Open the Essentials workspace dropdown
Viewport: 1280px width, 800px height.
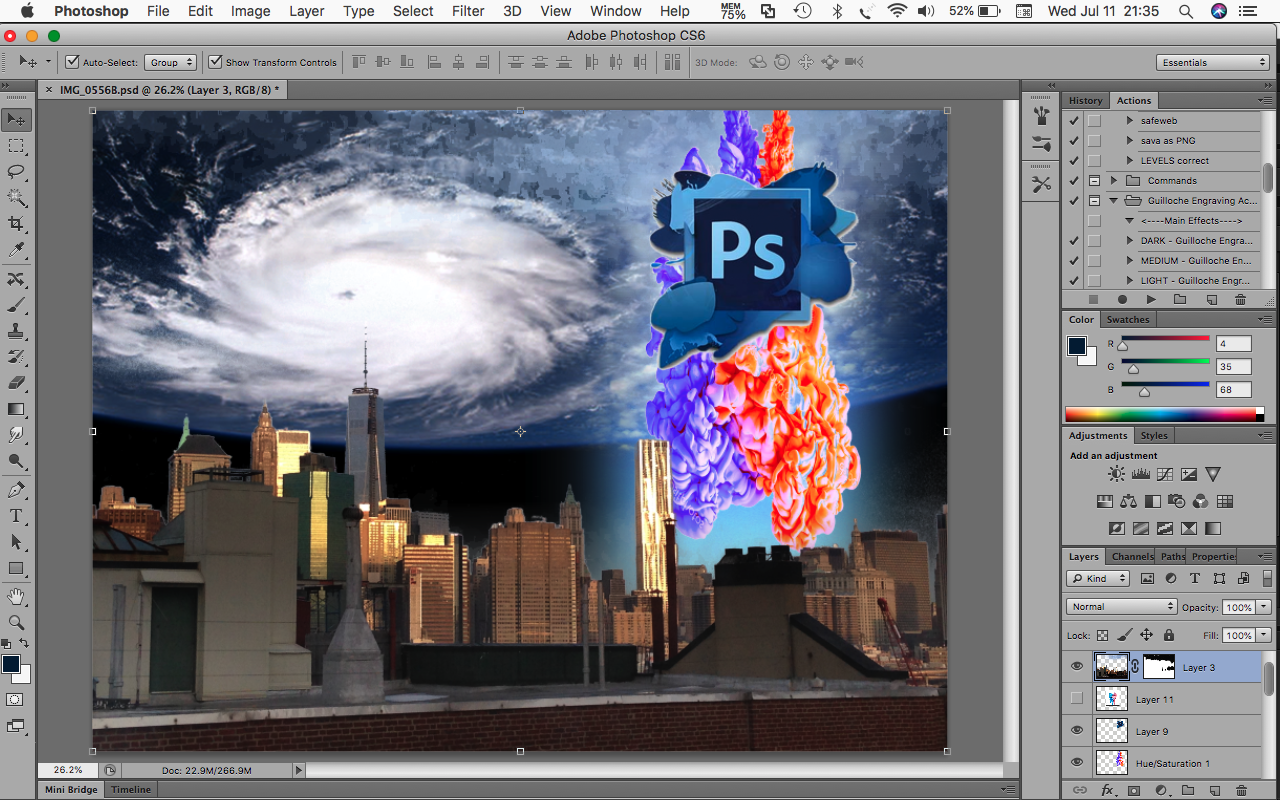[x=1214, y=62]
